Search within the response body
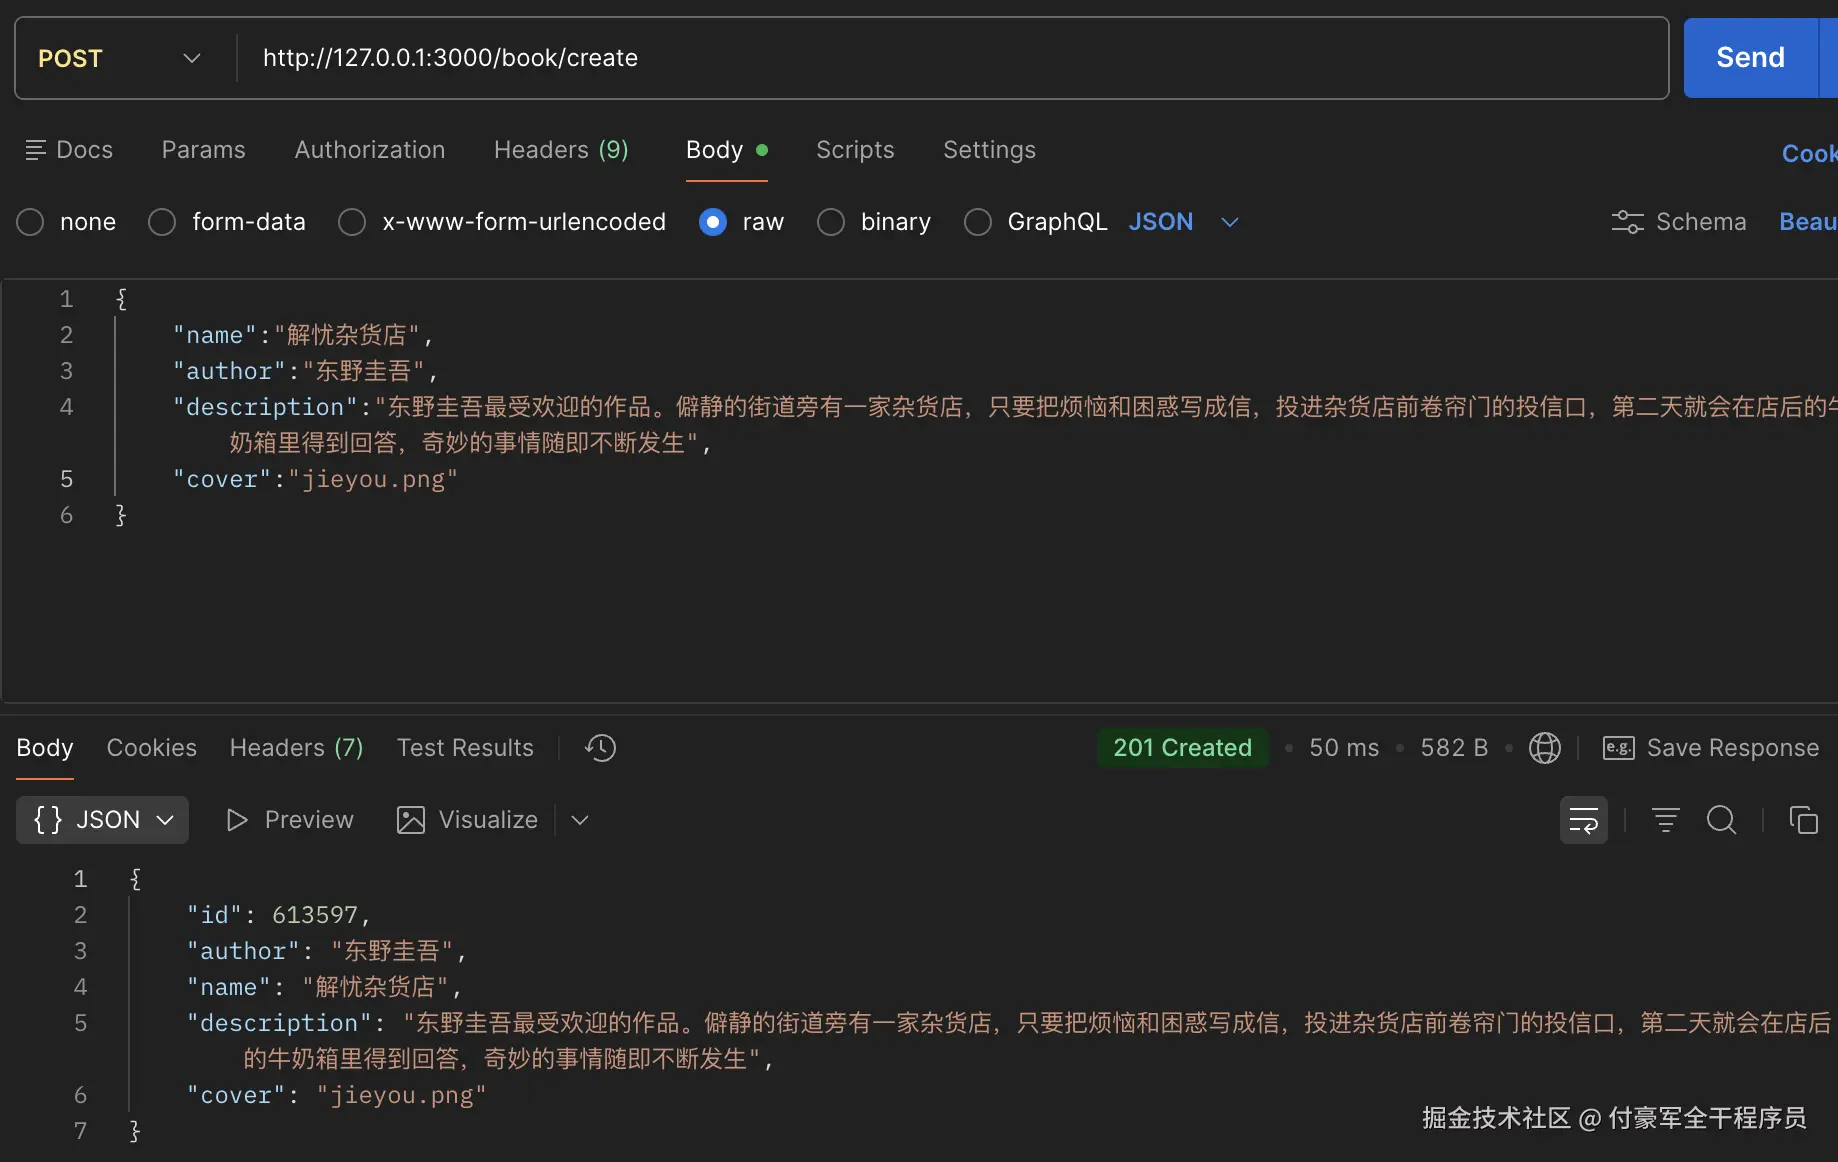1838x1162 pixels. pyautogui.click(x=1721, y=820)
